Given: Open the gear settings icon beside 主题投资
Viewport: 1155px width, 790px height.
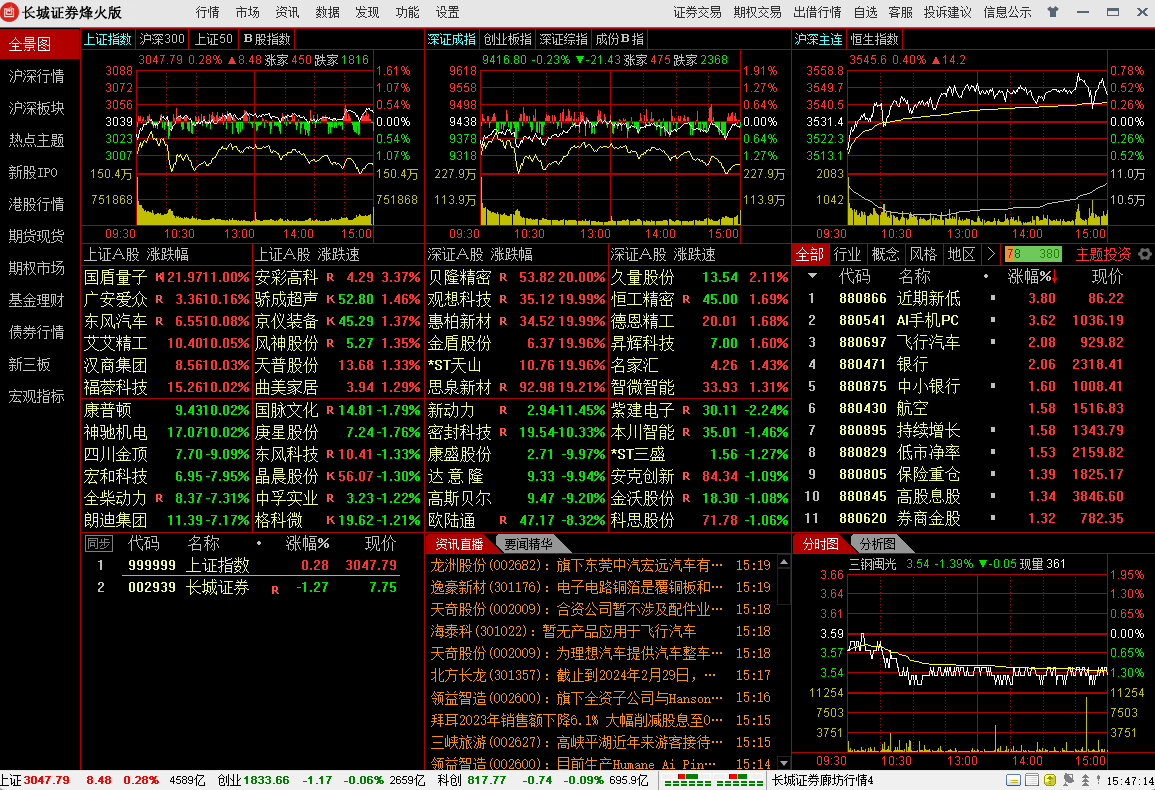Looking at the screenshot, I should (x=1145, y=254).
